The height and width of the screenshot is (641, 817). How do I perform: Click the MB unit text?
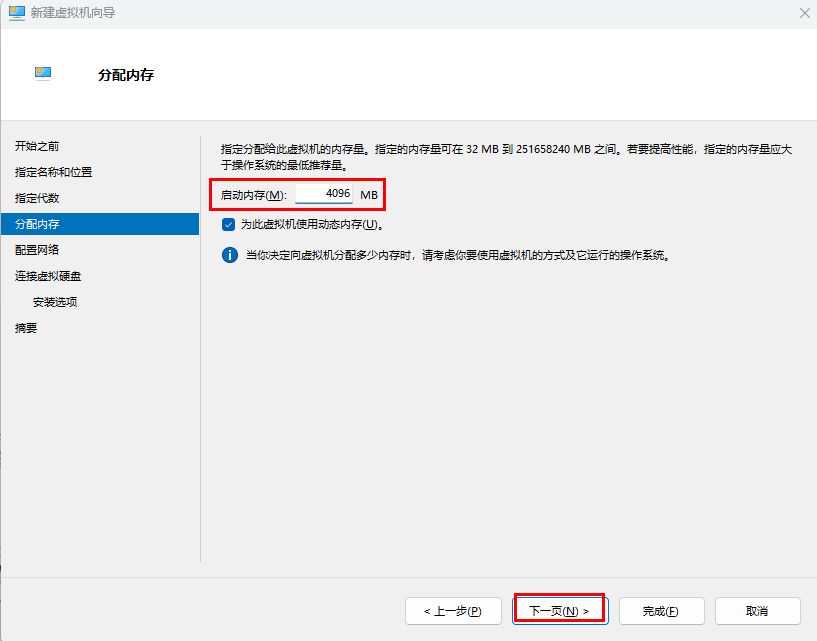pyautogui.click(x=369, y=195)
